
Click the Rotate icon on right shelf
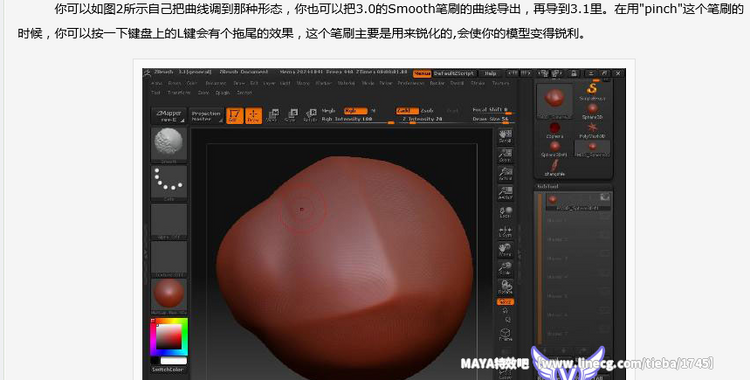coord(505,287)
